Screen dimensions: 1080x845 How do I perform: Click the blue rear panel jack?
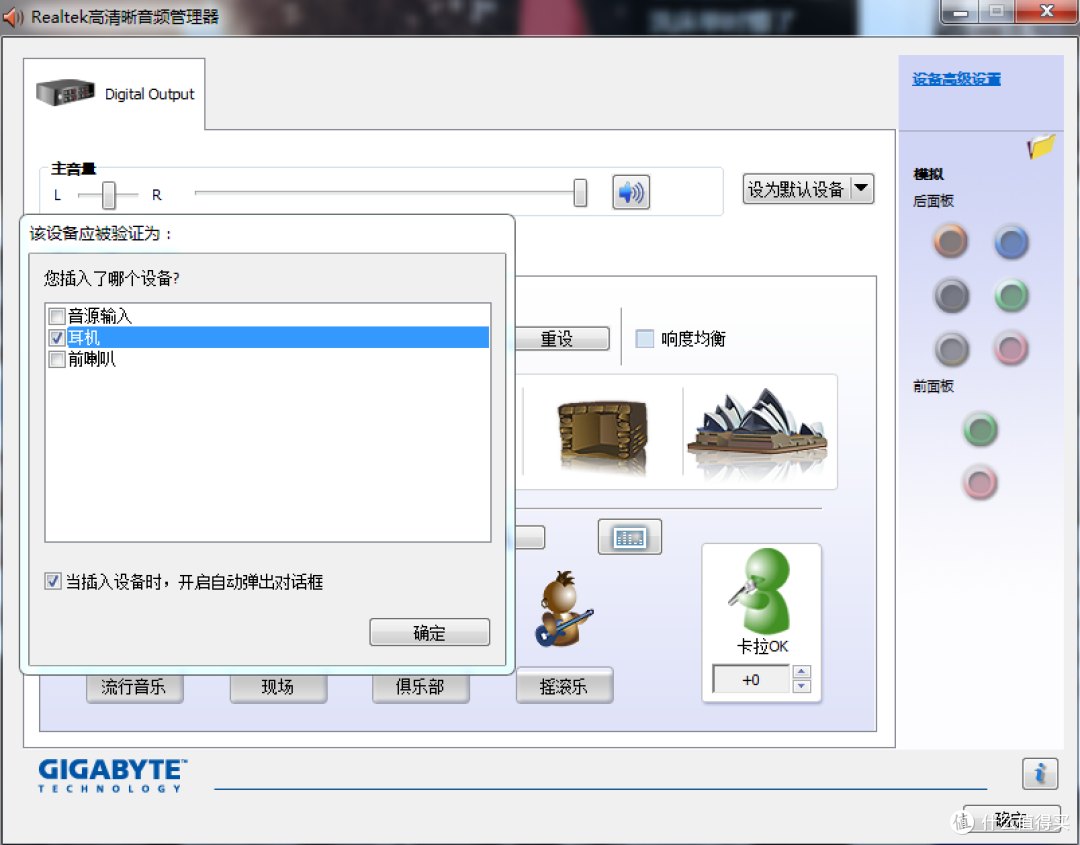pos(1011,242)
